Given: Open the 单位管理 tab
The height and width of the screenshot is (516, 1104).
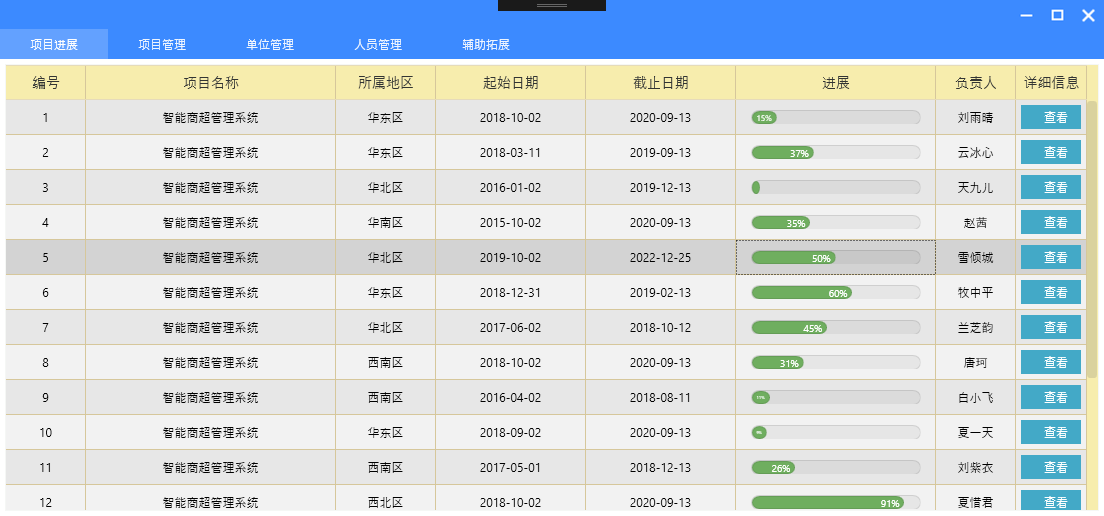Looking at the screenshot, I should click(x=270, y=45).
